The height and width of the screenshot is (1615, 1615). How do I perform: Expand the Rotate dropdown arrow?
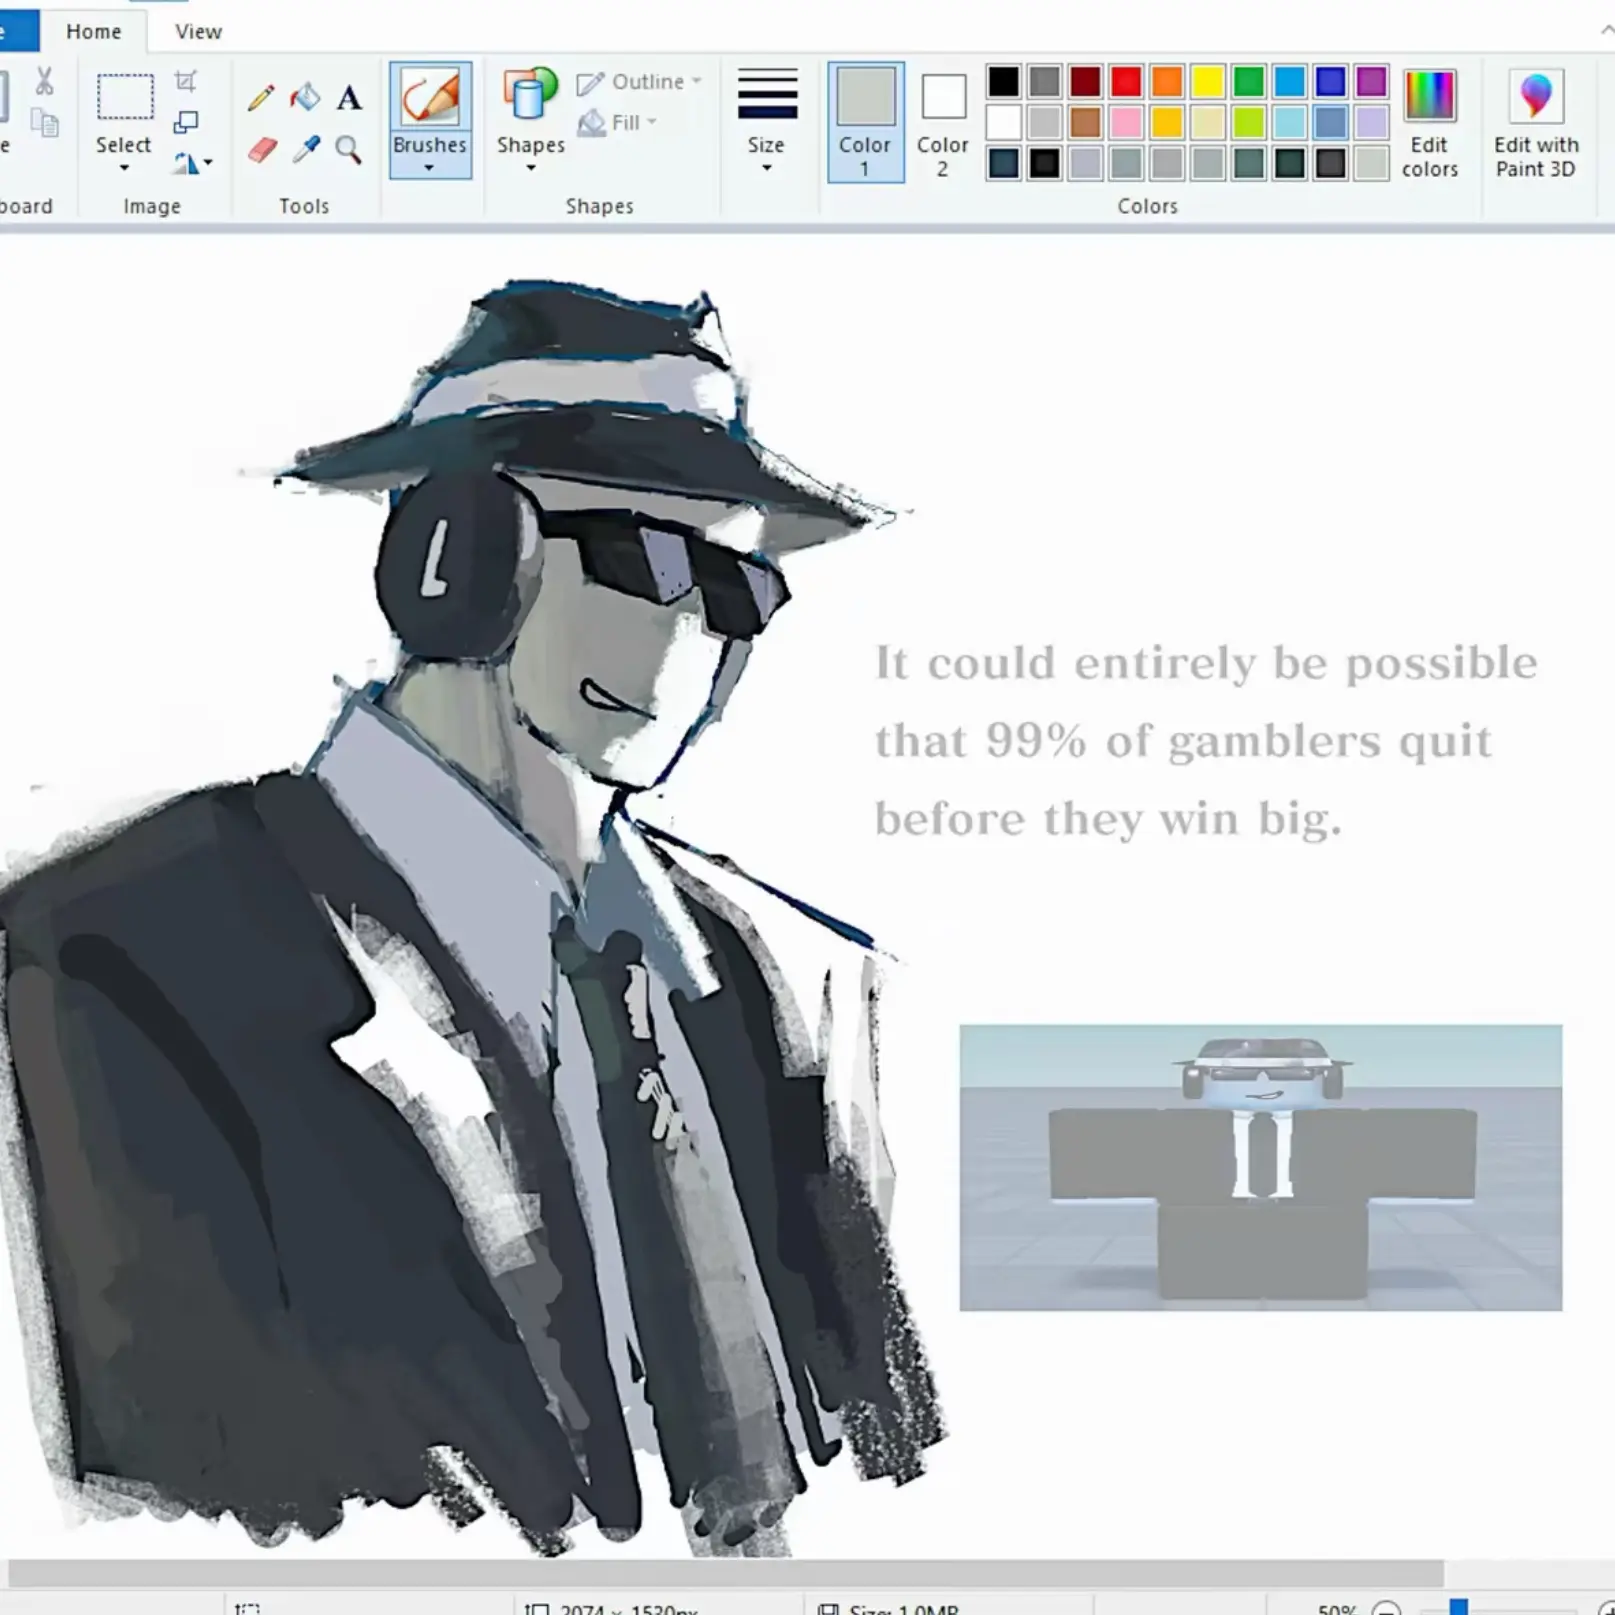(x=208, y=162)
